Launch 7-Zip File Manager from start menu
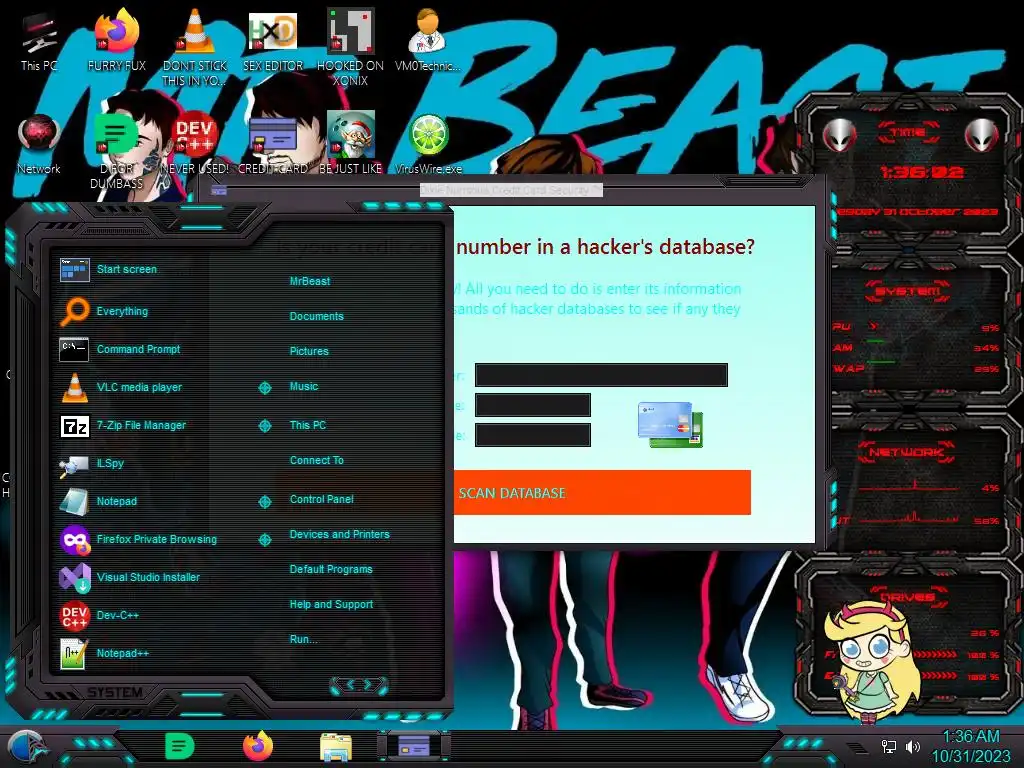 click(141, 425)
